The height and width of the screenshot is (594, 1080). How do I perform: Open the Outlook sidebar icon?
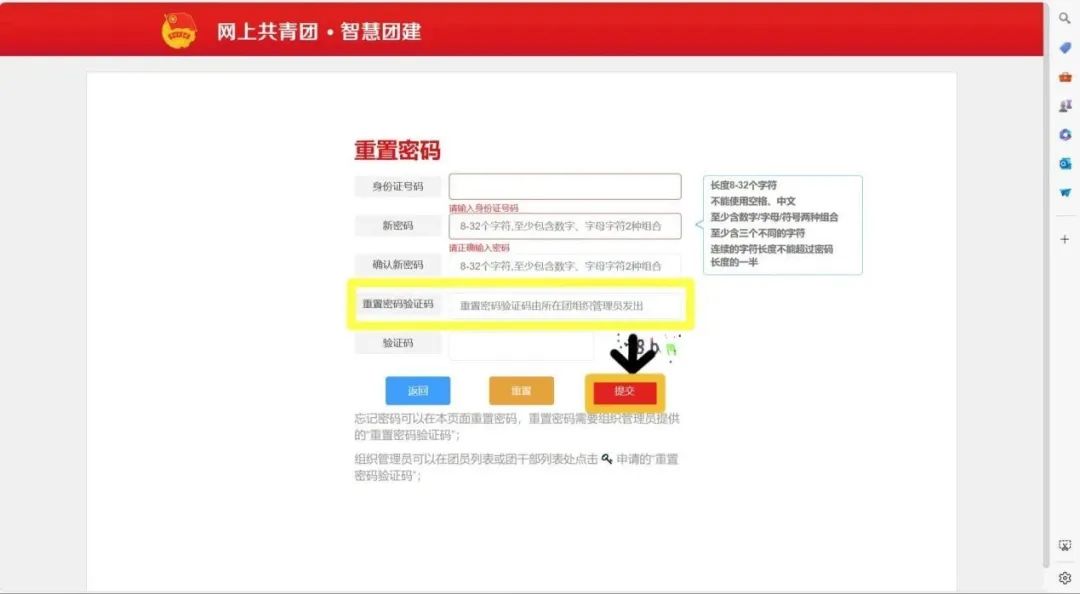[1065, 163]
